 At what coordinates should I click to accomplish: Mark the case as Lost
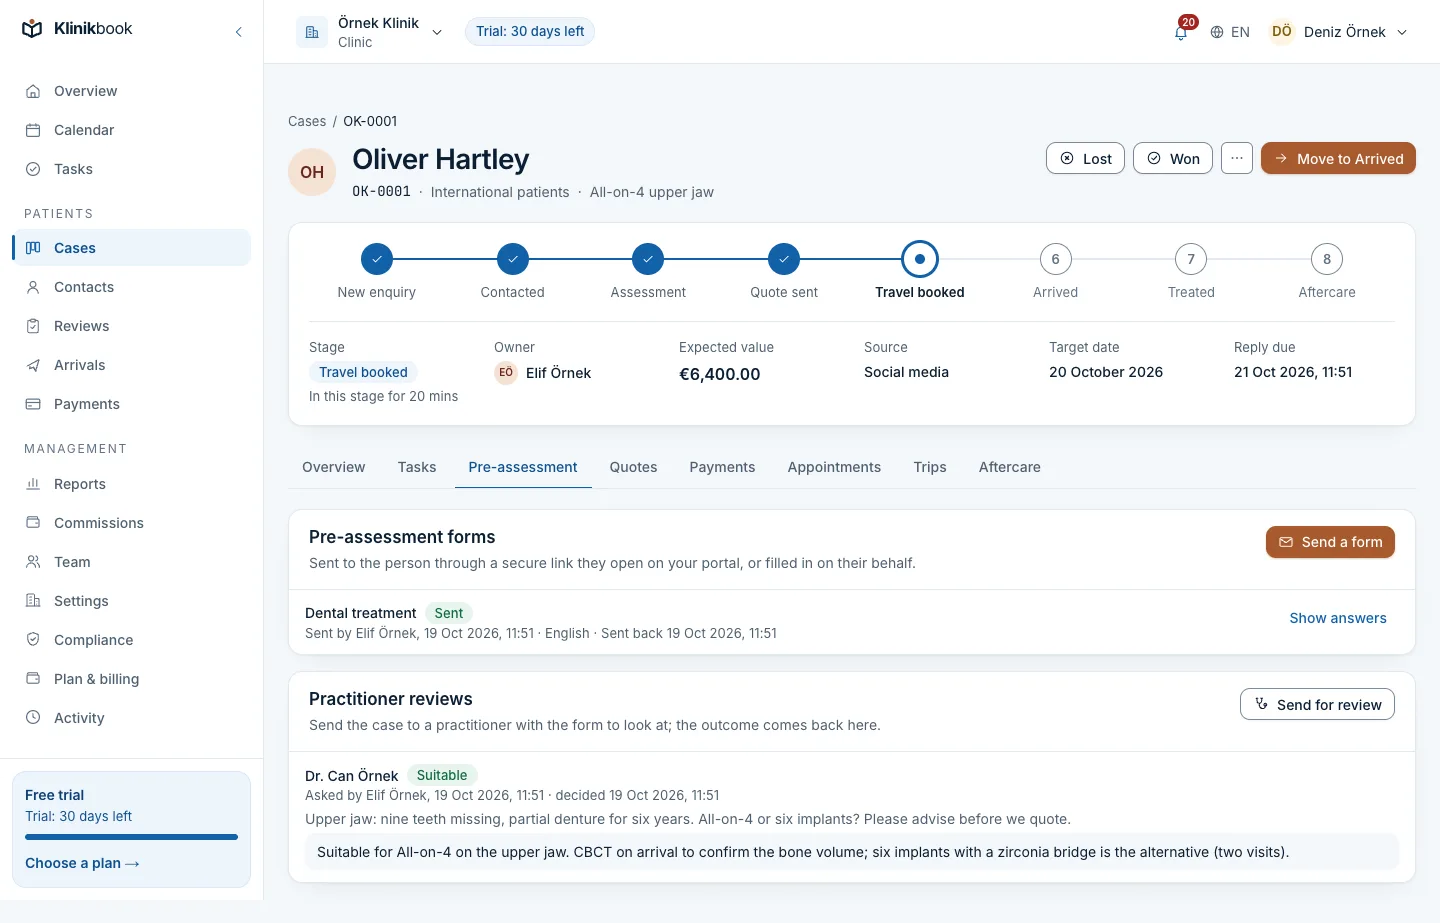coord(1085,158)
